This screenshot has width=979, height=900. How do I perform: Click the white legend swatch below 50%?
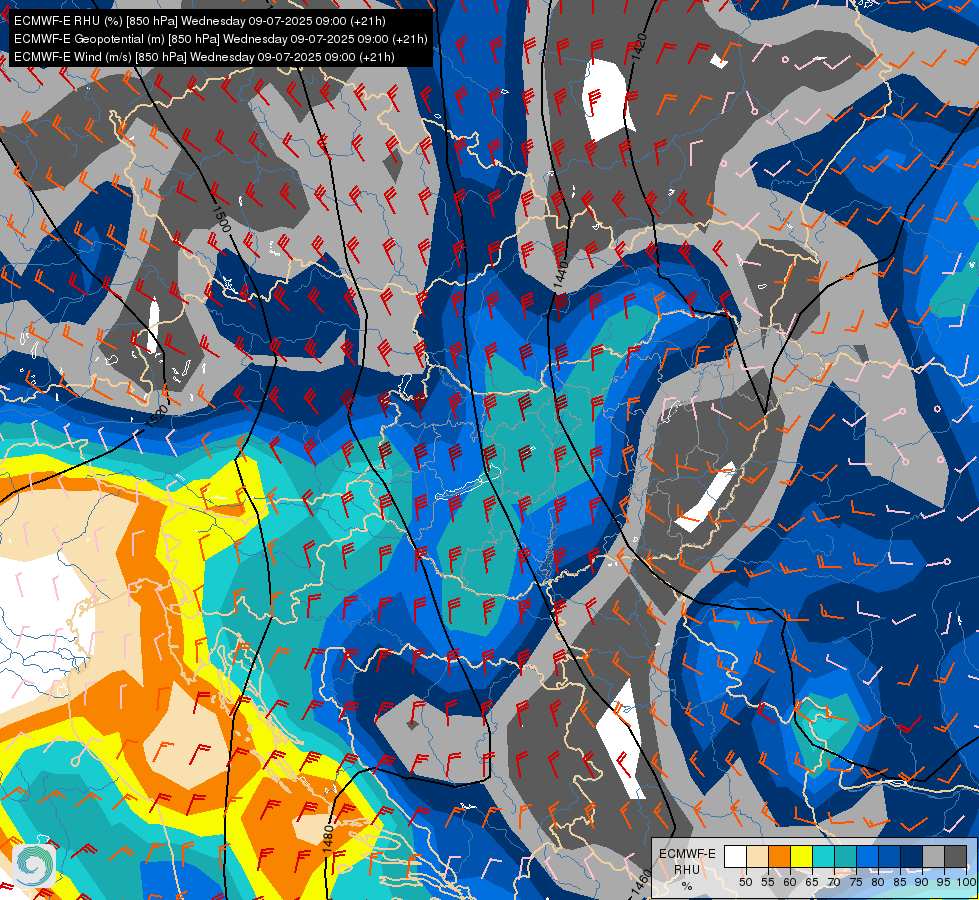[x=735, y=857]
